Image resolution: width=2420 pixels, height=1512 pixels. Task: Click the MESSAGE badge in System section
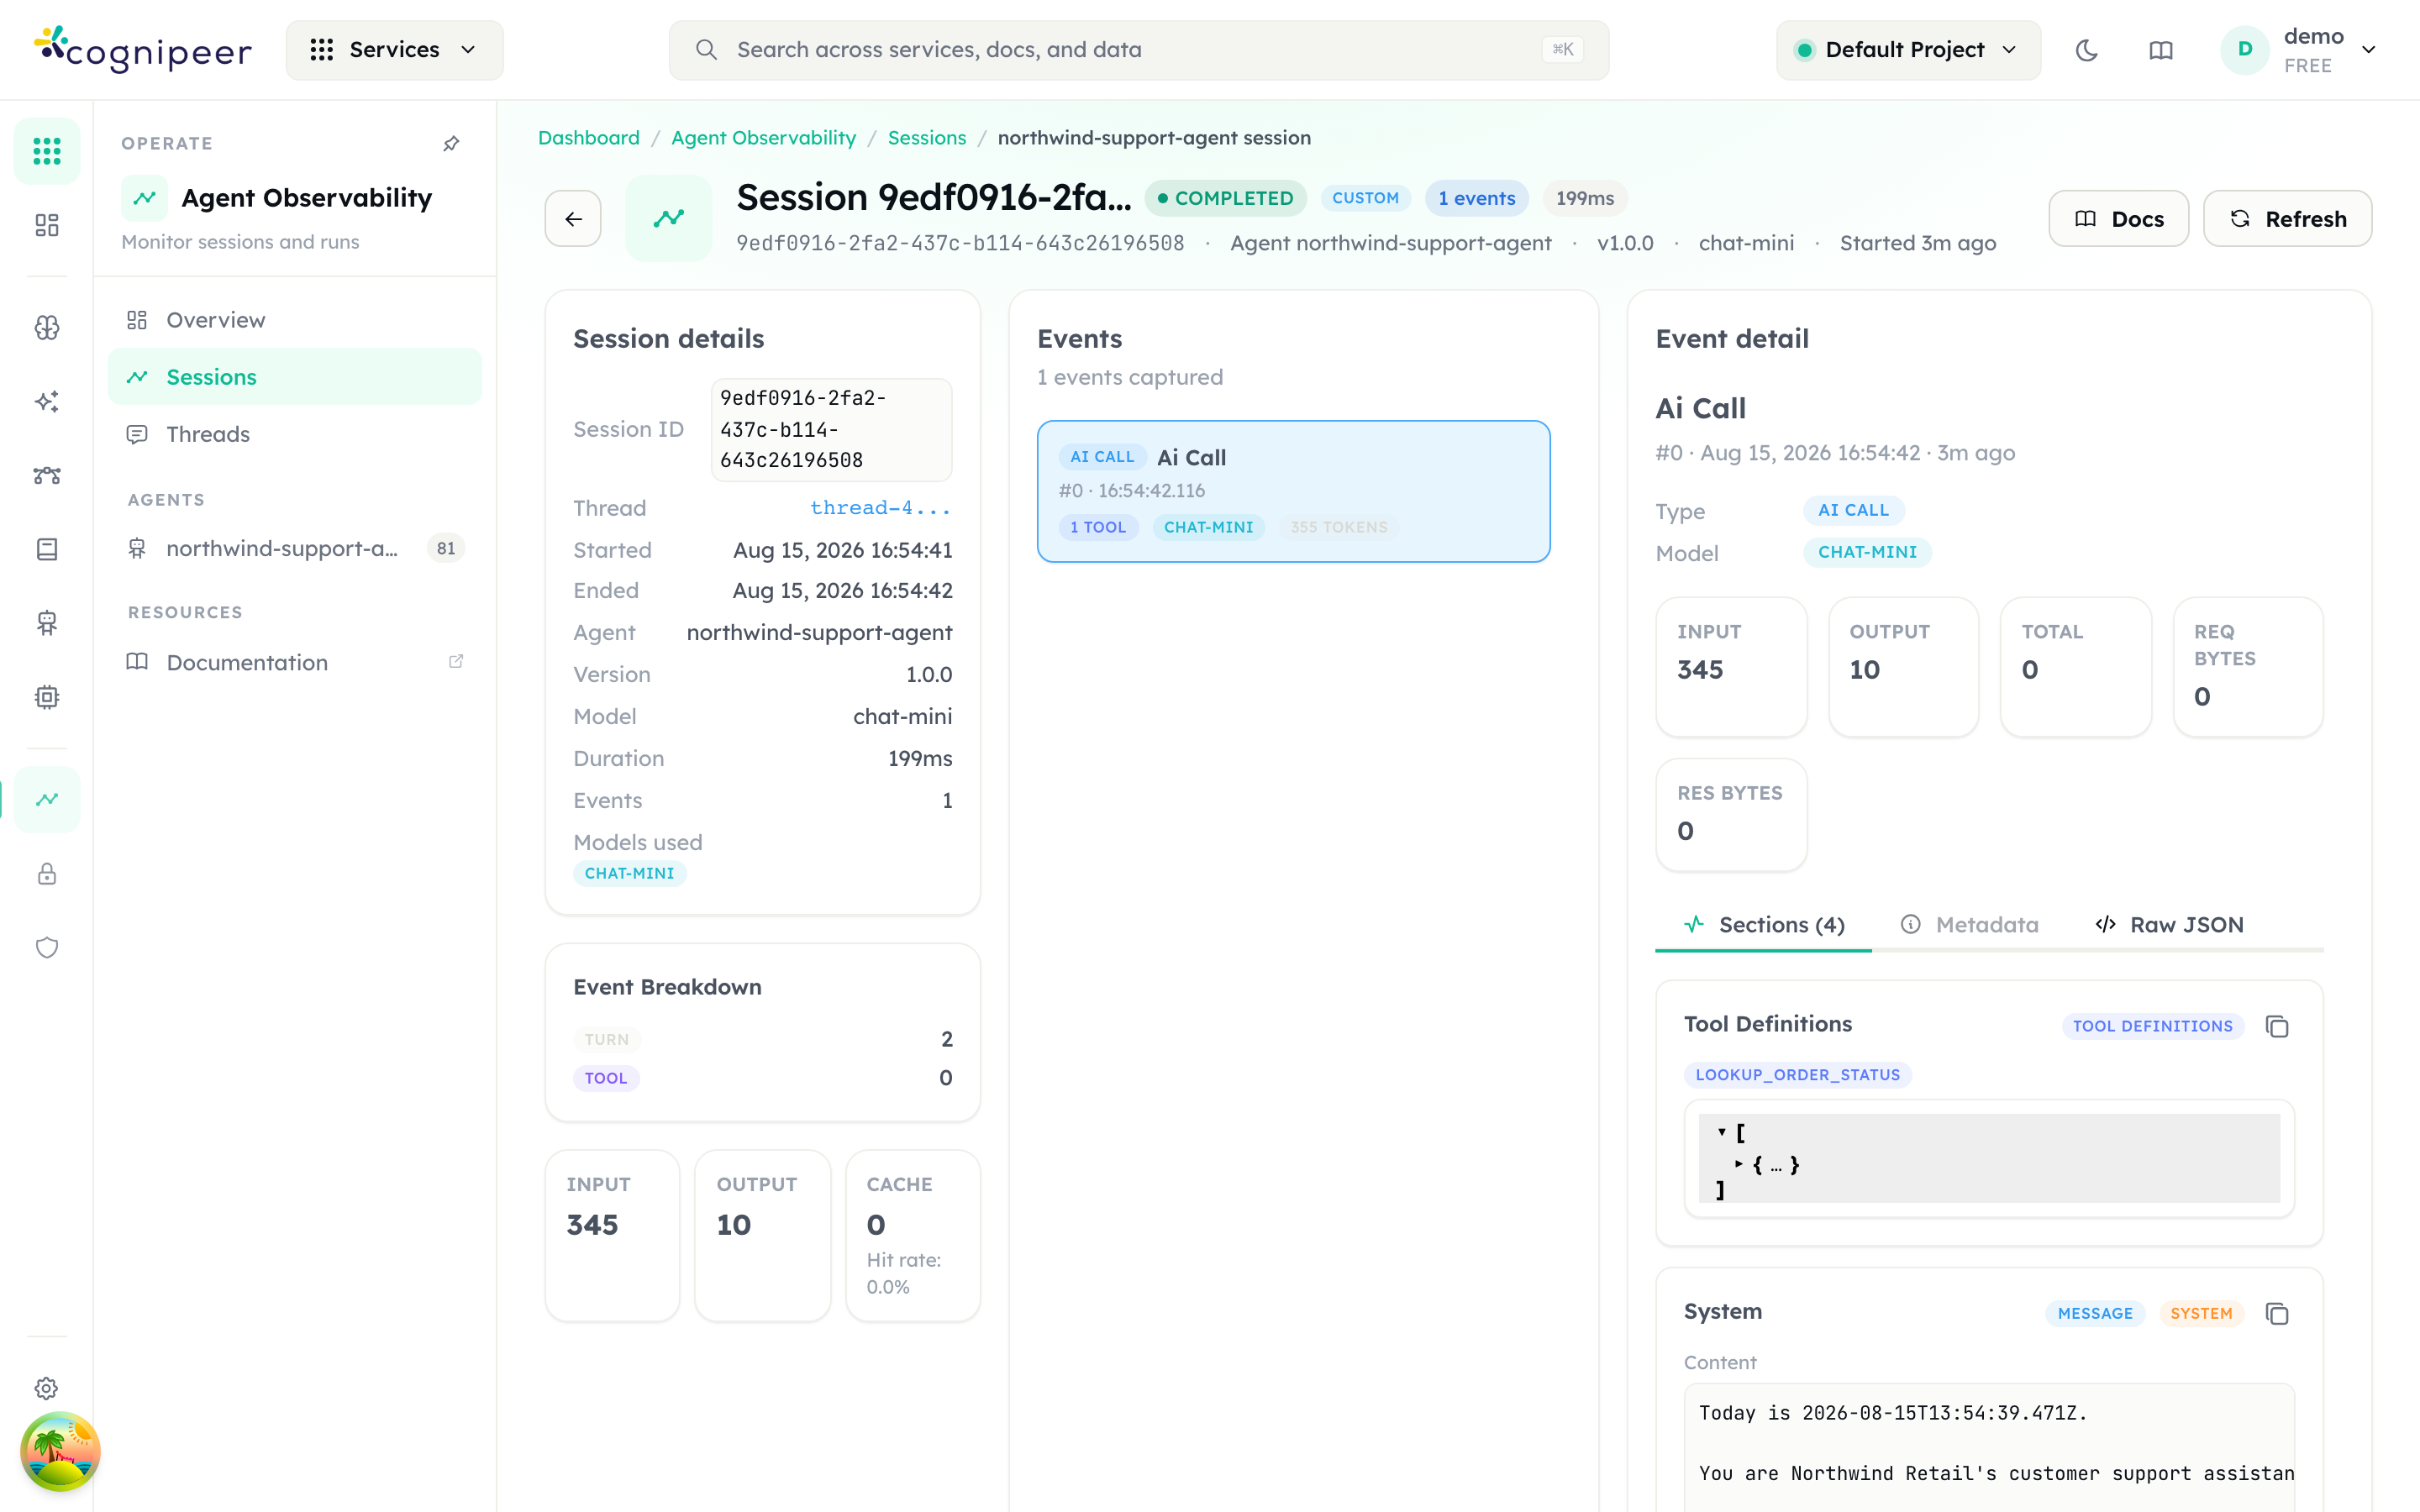(x=2095, y=1313)
